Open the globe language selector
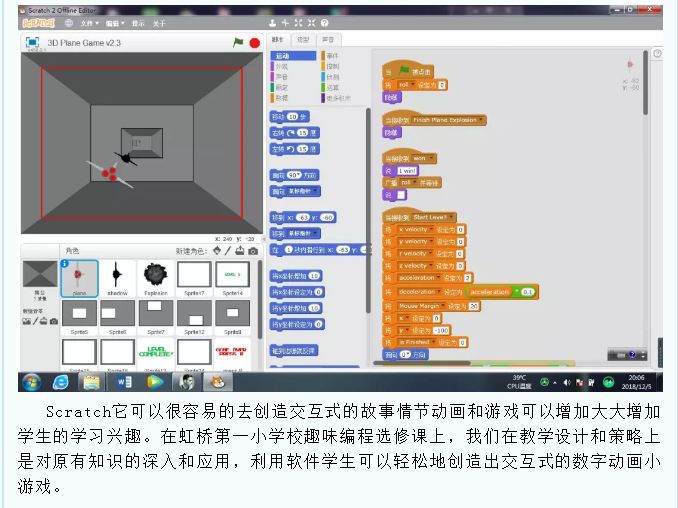Image resolution: width=678 pixels, height=508 pixels. point(69,22)
